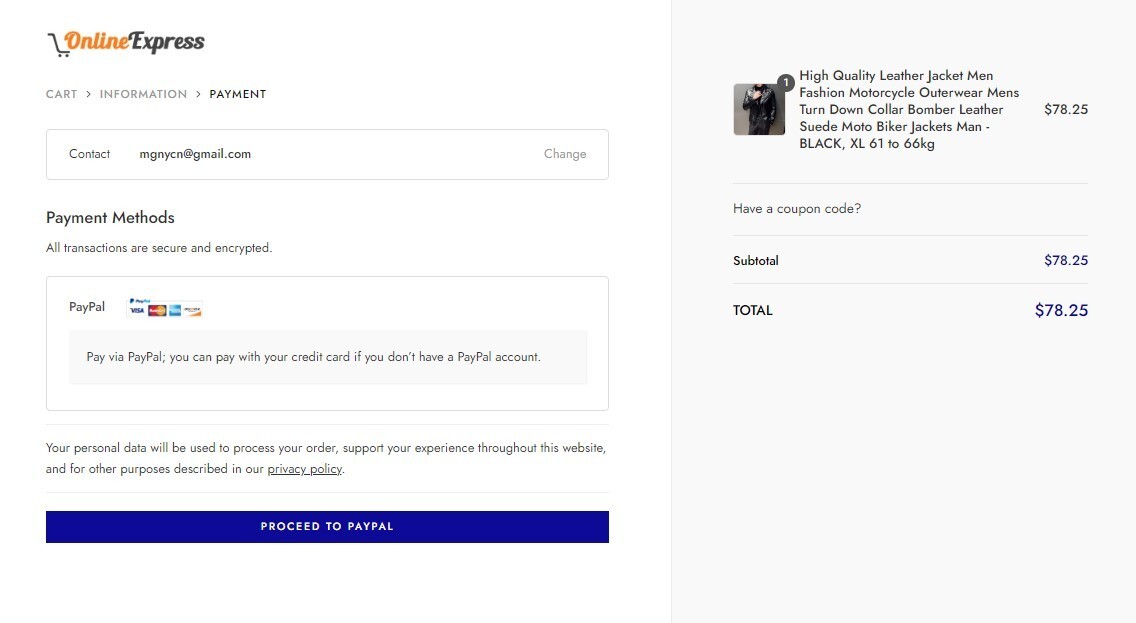This screenshot has width=1136, height=623.
Task: Select the PAYMENT breadcrumb step
Action: click(x=238, y=94)
